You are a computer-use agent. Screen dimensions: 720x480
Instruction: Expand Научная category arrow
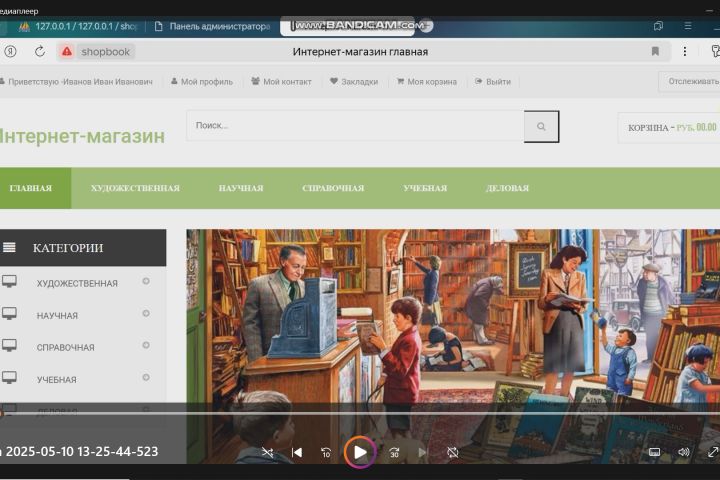pos(146,313)
